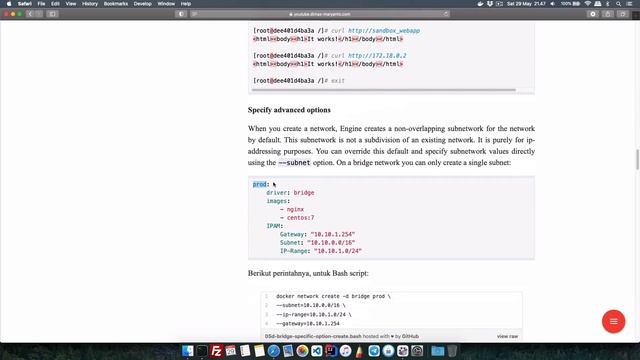Screen dimensions: 640x360
Task: Open the Notification Center
Action: tap(629, 4)
